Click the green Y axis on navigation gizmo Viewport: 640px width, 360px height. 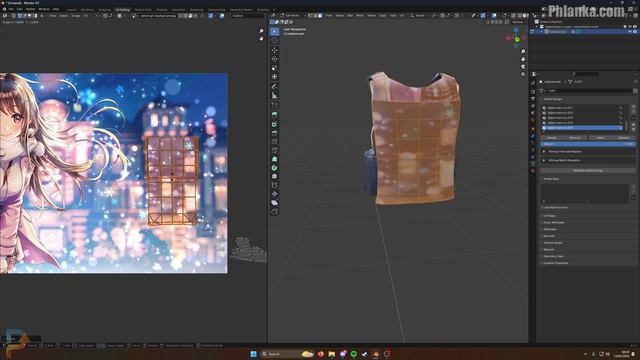pyautogui.click(x=517, y=40)
